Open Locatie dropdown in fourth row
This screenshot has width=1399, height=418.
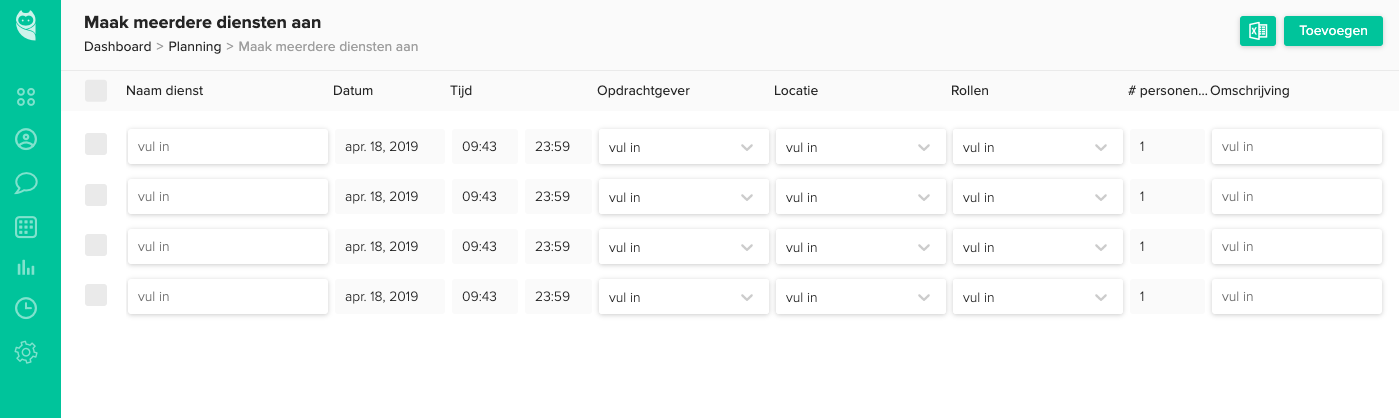pyautogui.click(x=861, y=297)
